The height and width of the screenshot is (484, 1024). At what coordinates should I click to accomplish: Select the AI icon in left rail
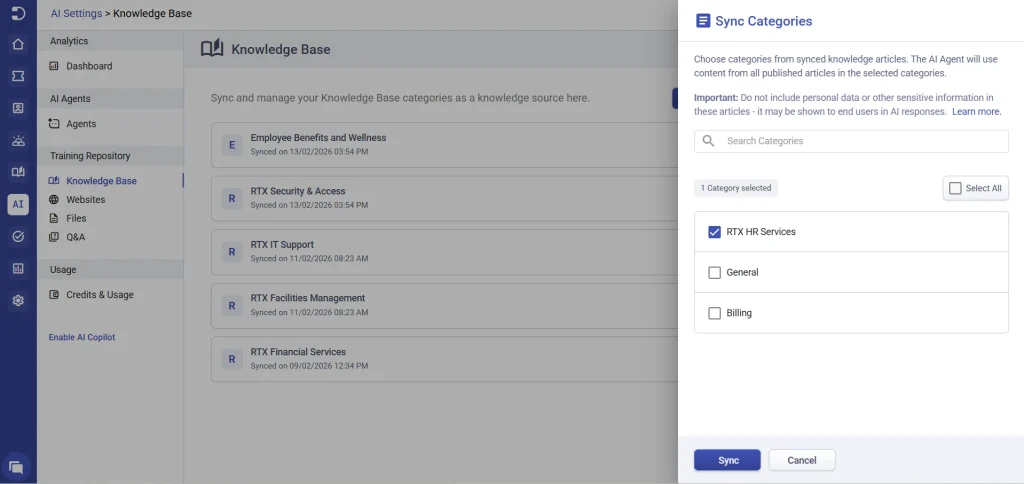18,204
